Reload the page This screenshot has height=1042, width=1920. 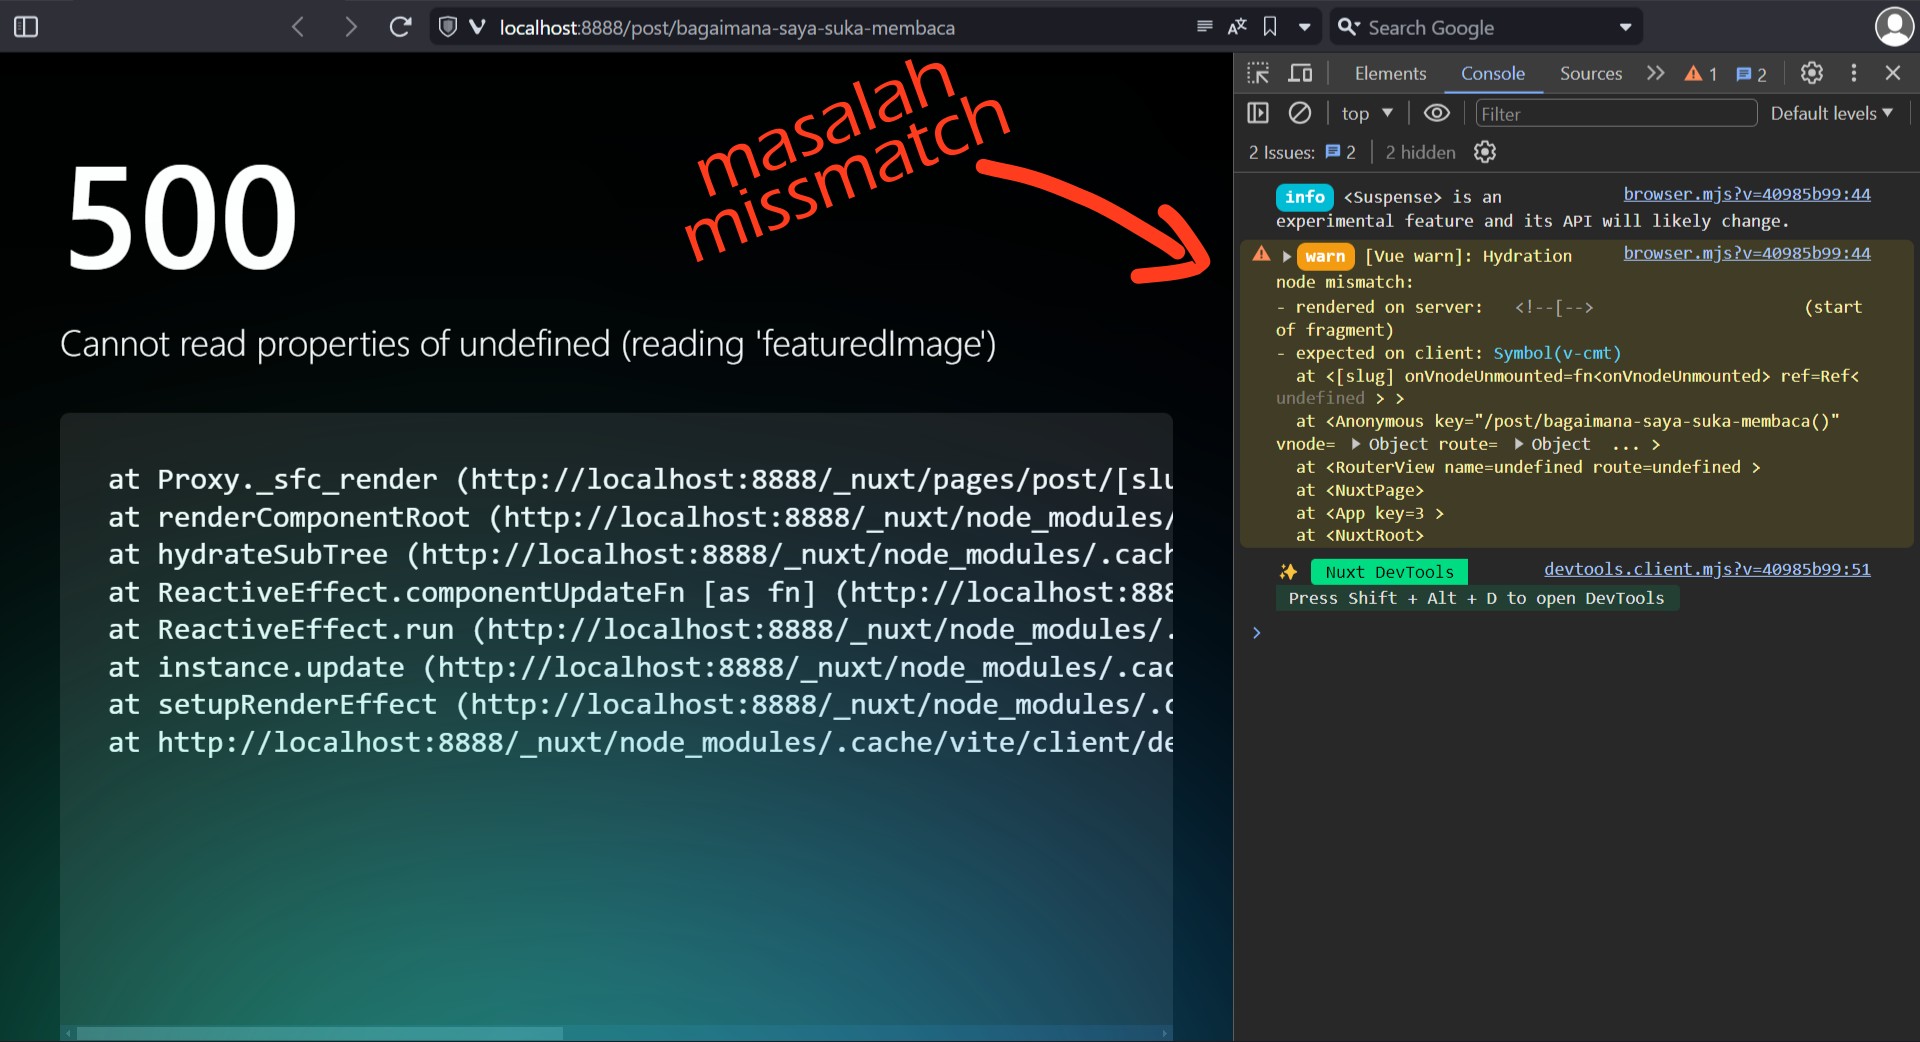tap(400, 27)
